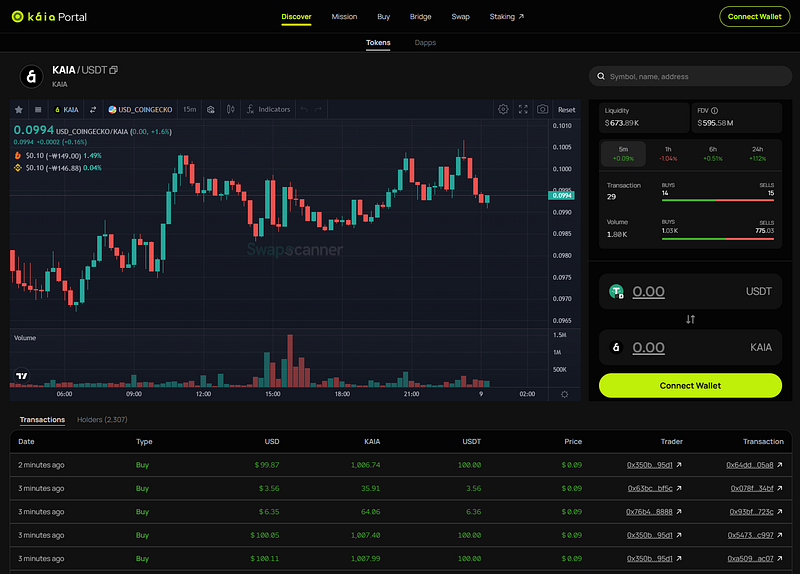
Task: Take chart snapshot with camera icon
Action: pyautogui.click(x=542, y=109)
